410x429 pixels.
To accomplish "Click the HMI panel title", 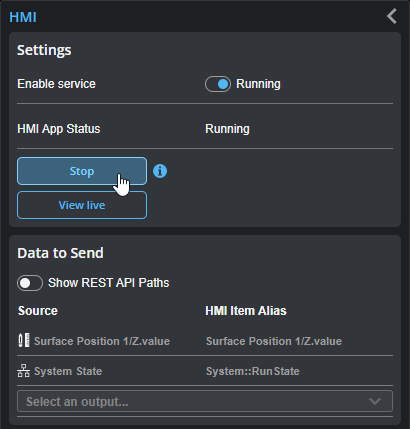I will click(x=23, y=17).
